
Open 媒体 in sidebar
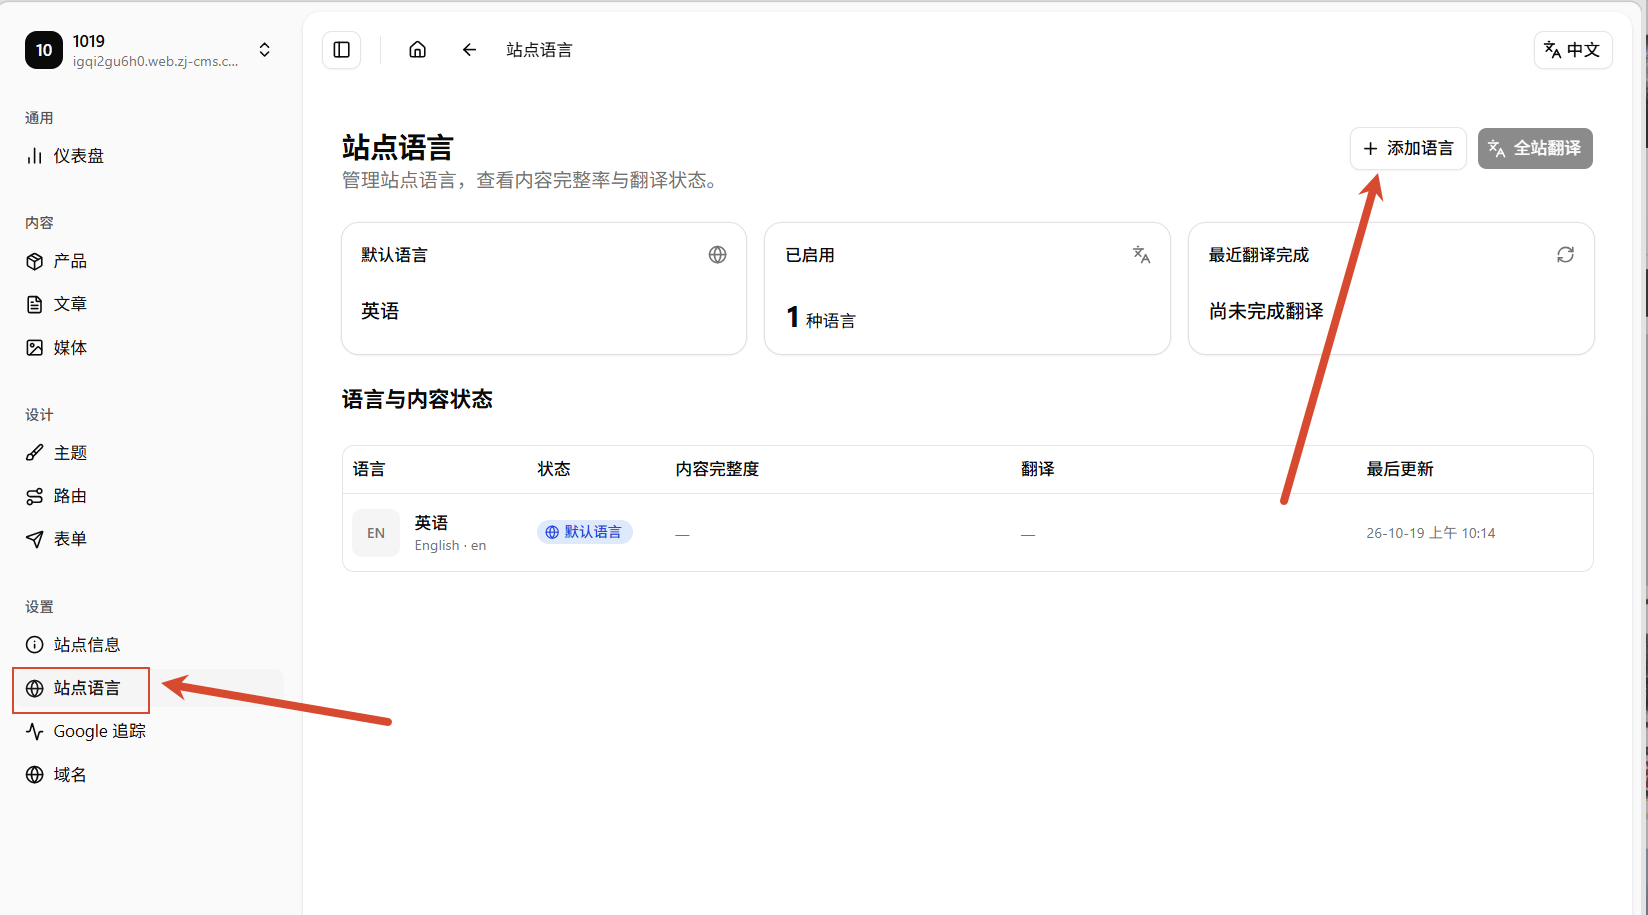(x=148, y=348)
